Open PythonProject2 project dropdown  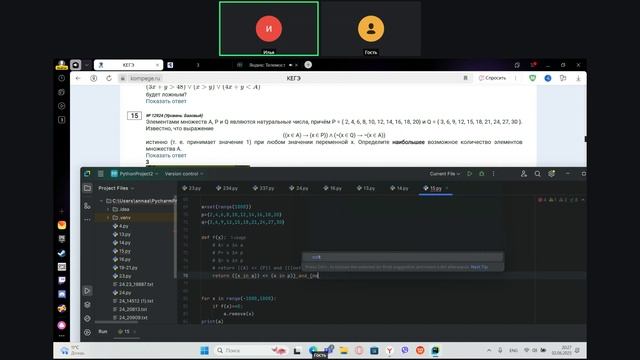134,174
